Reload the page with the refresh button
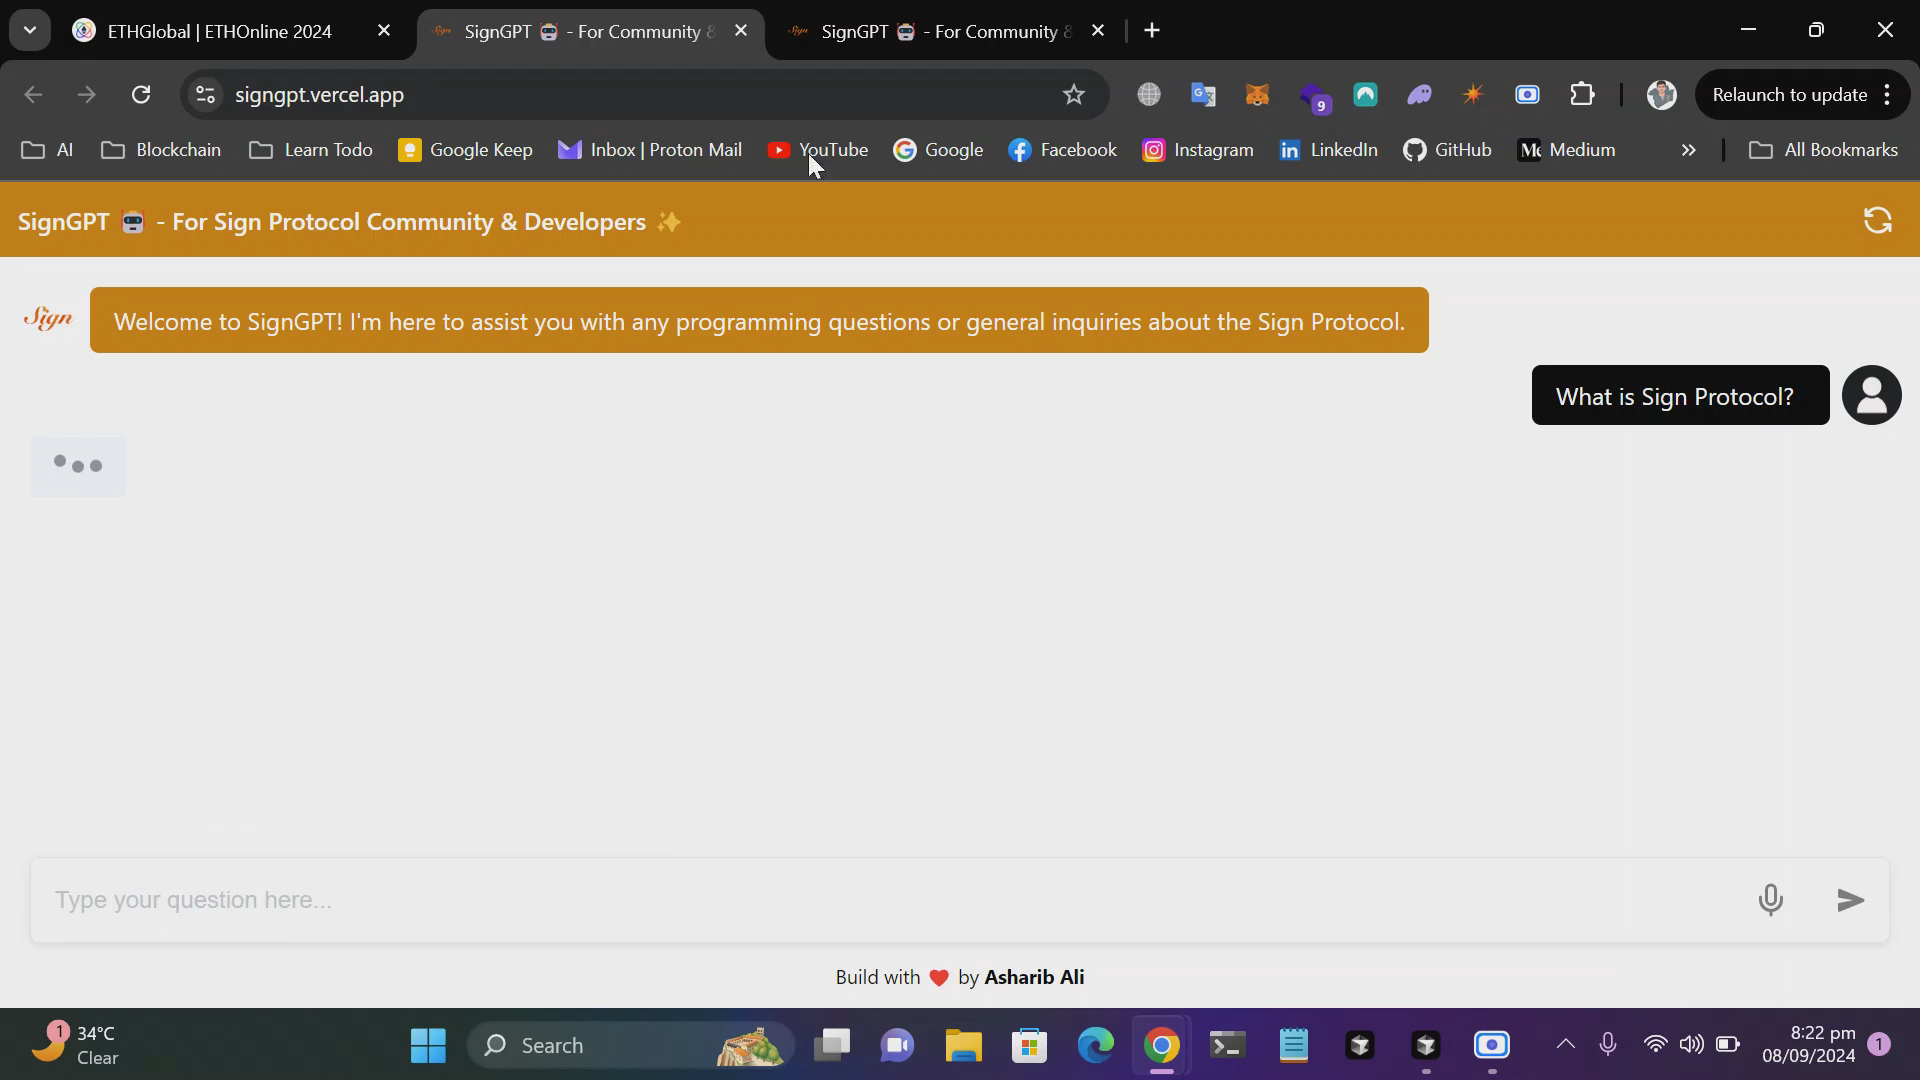The image size is (1920, 1080). click(141, 95)
